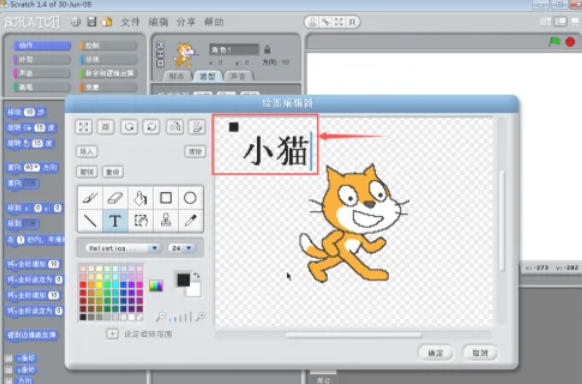582x384 pixels.
Task: Select the Ellipse tool
Action: click(x=190, y=198)
